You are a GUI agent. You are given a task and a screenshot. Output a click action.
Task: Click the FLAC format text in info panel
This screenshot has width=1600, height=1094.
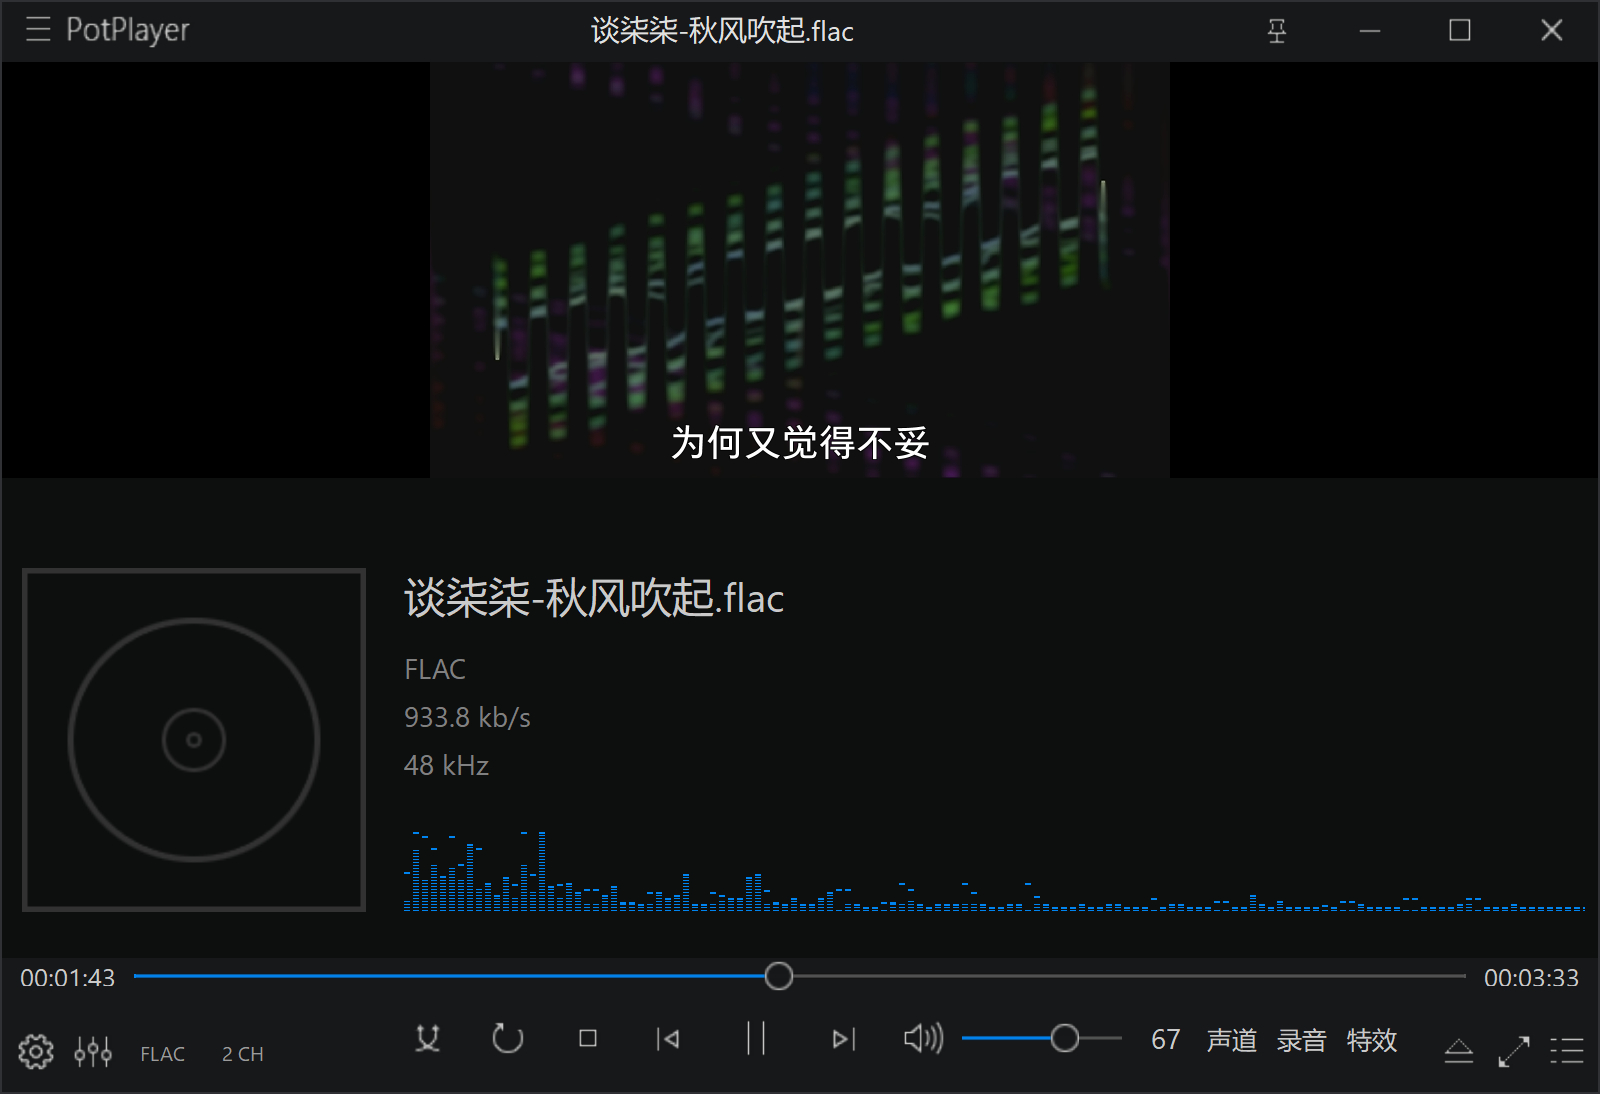pyautogui.click(x=435, y=669)
